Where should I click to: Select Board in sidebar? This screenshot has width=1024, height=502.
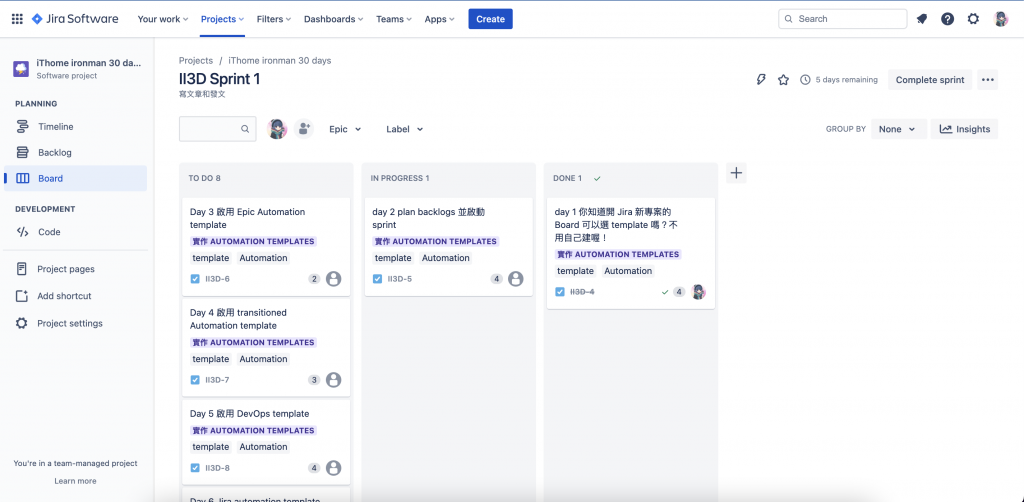pyautogui.click(x=75, y=178)
